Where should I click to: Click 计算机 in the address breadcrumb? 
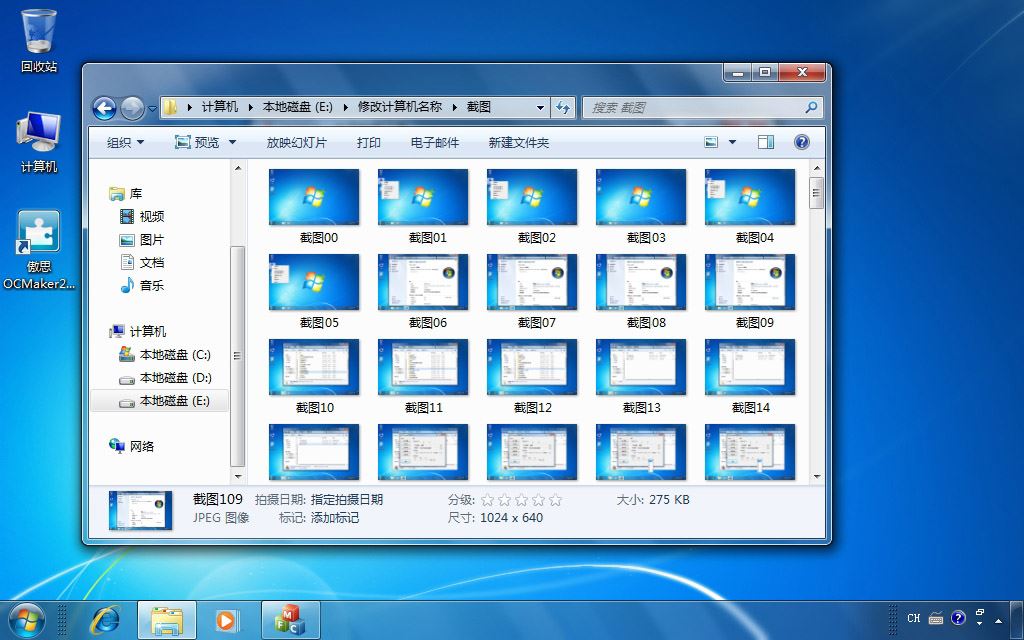click(x=220, y=107)
